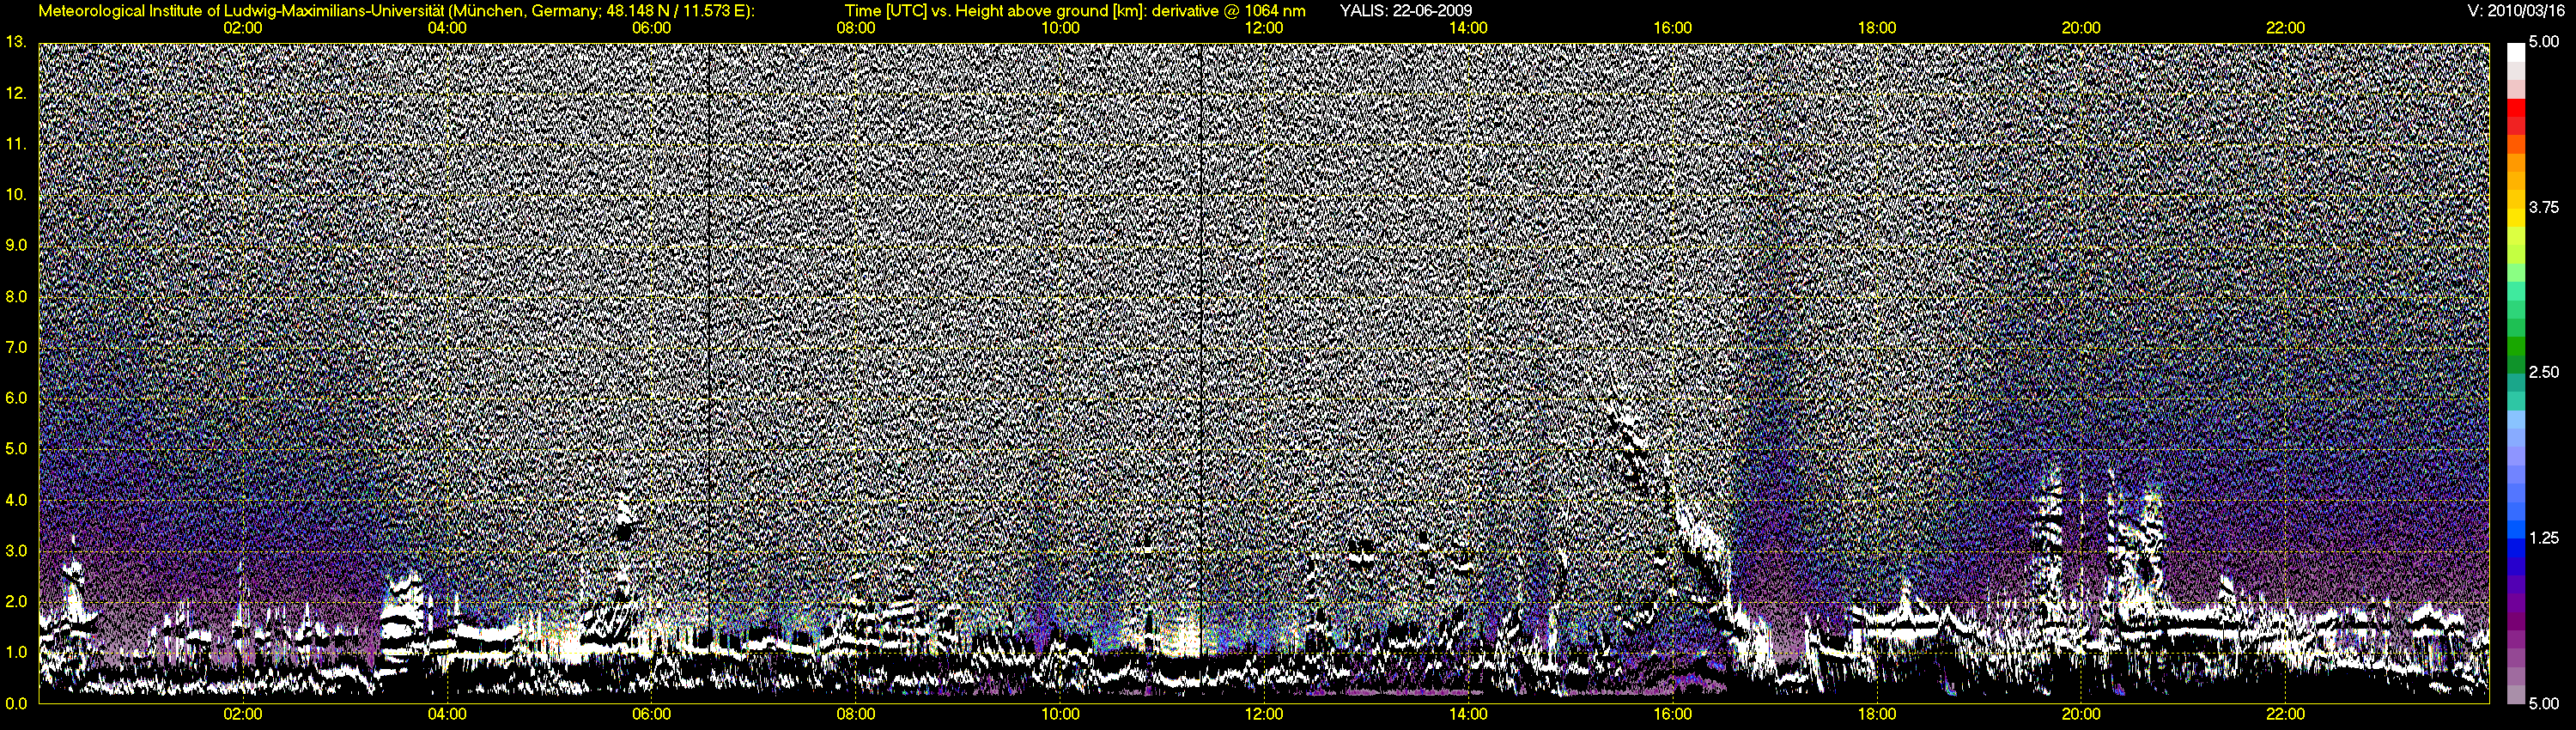Click the '12.' height axis label
Viewport: 2576px width, 730px height.
tap(15, 93)
